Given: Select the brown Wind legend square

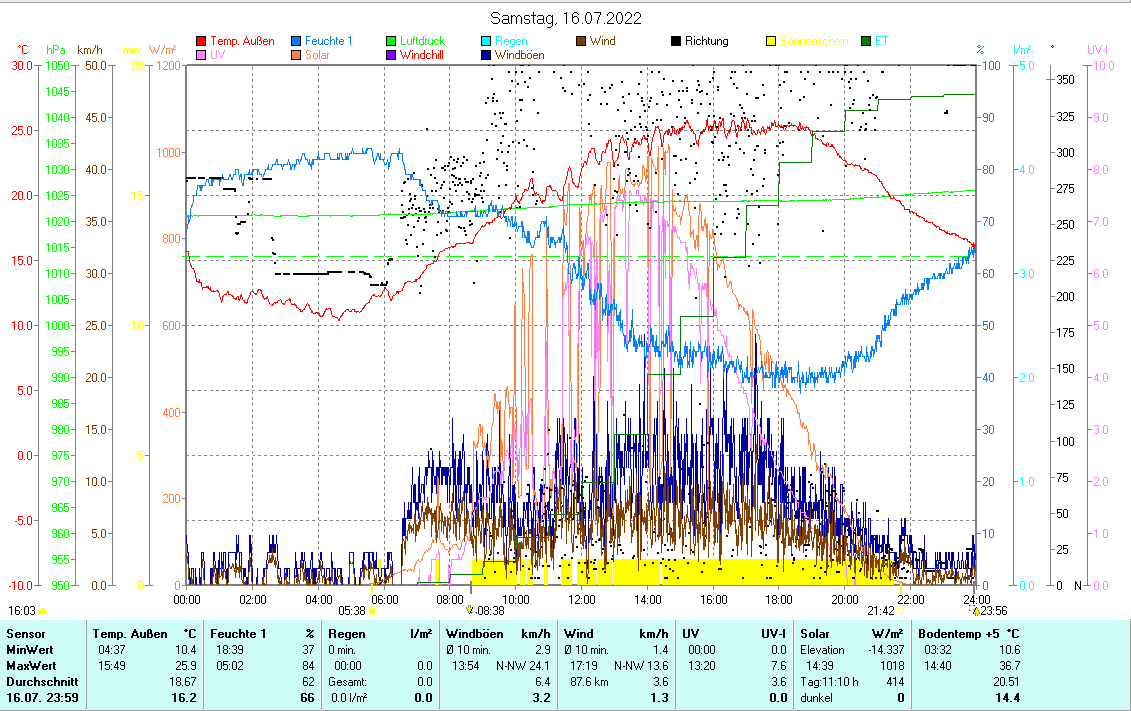Looking at the screenshot, I should [581, 42].
